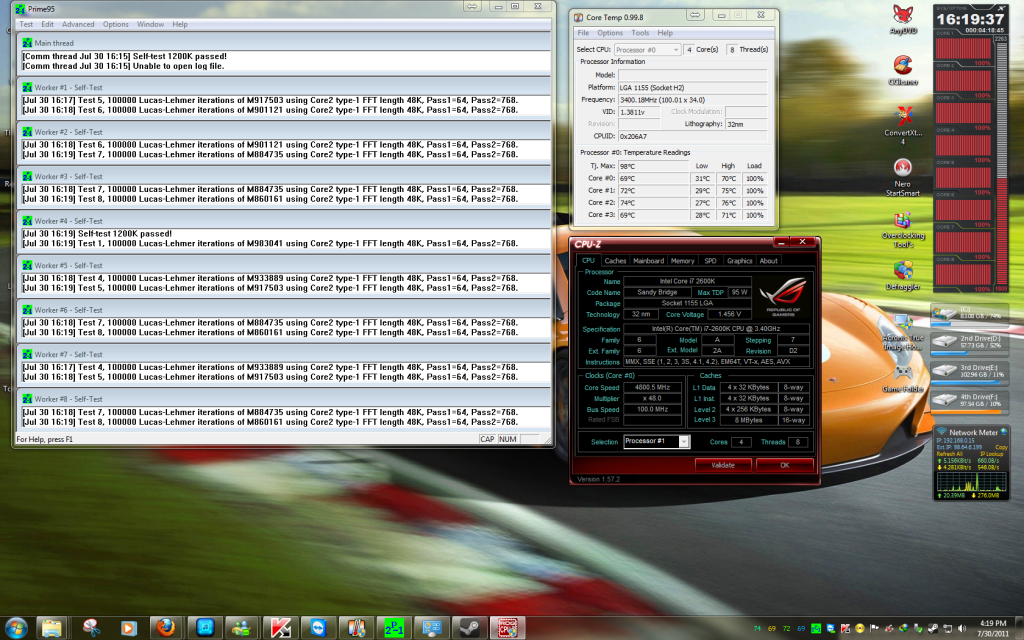Viewport: 1024px width, 640px height.
Task: Click the Core Temp Frequency value field
Action: (x=692, y=100)
